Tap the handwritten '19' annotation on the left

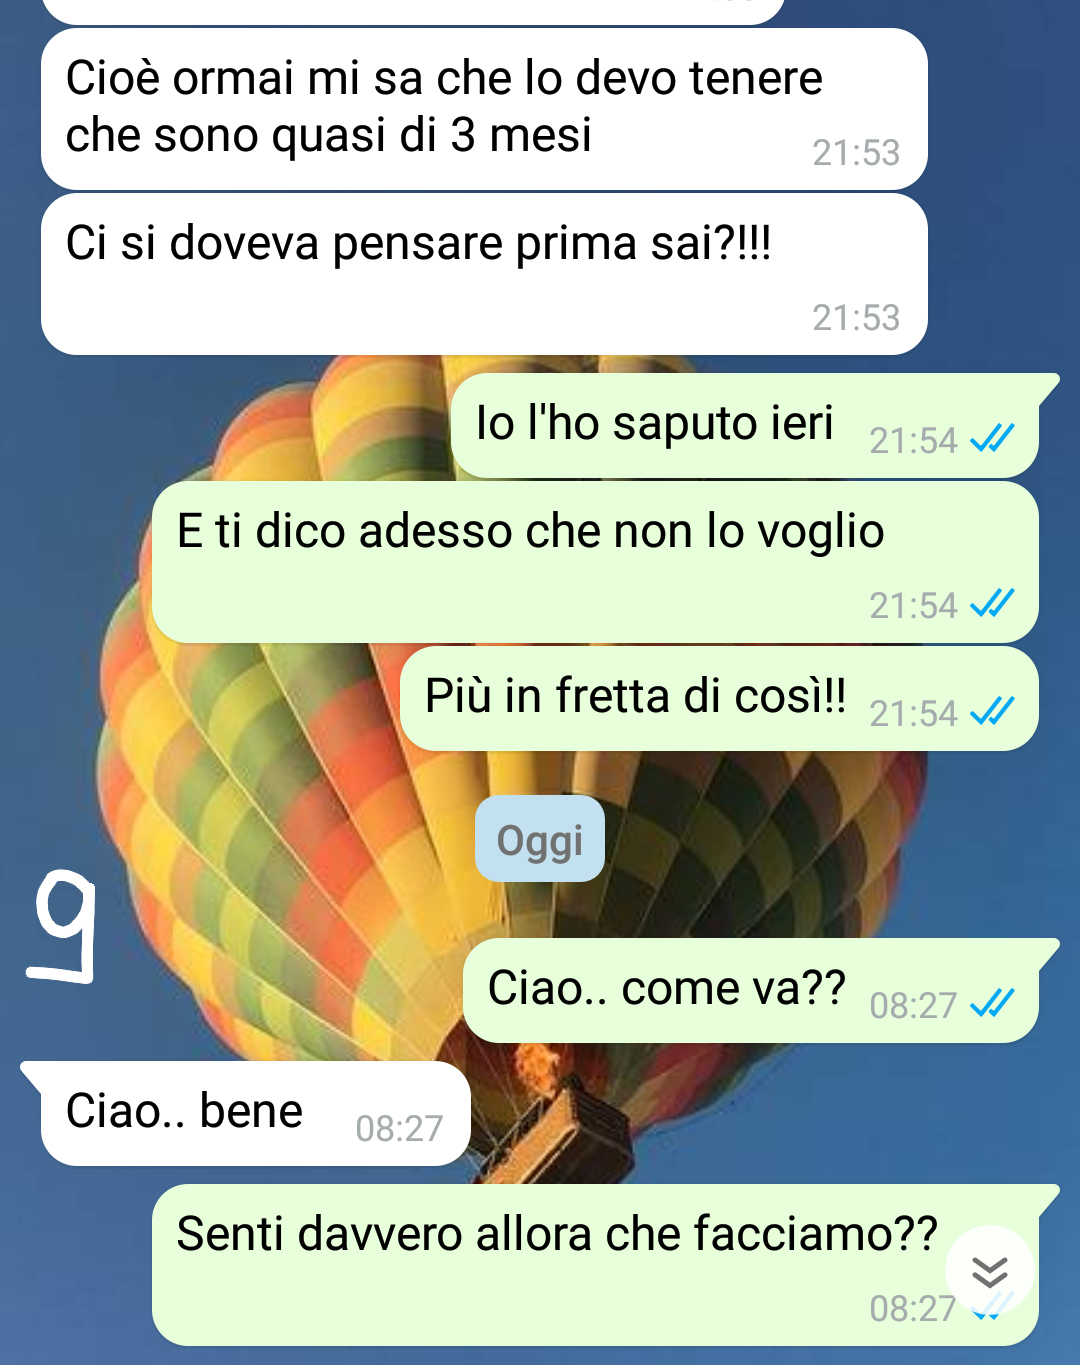click(x=63, y=926)
